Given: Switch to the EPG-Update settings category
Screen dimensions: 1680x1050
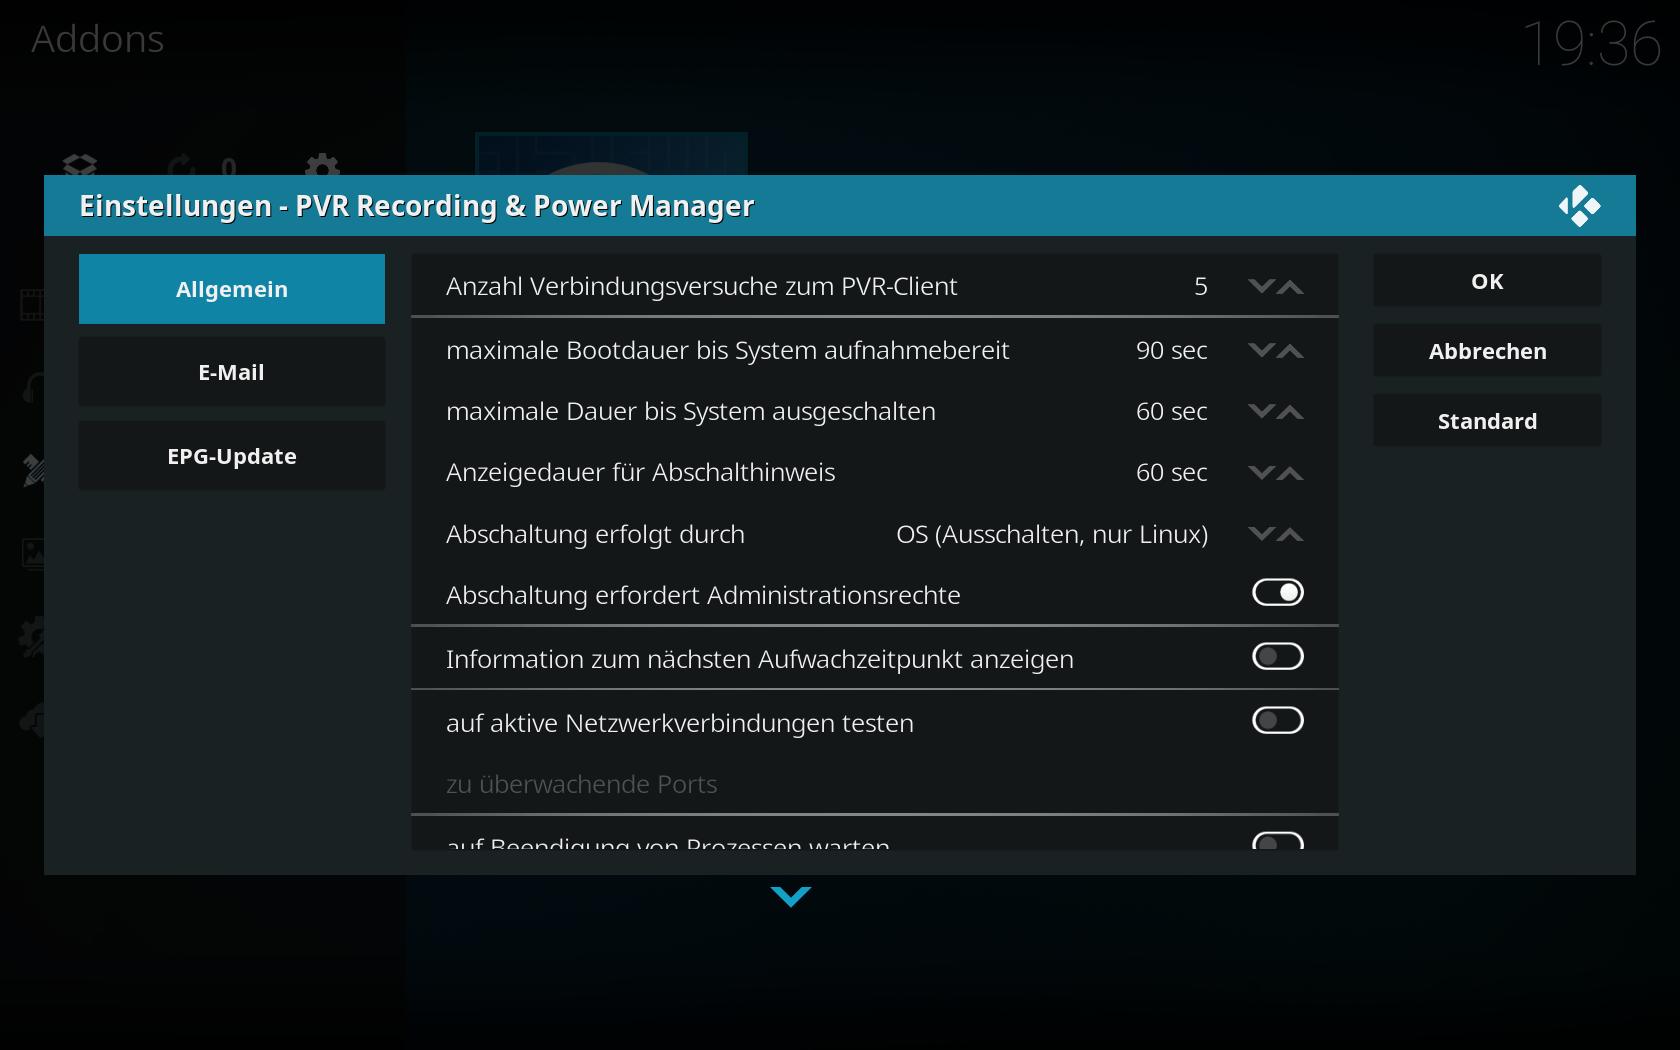Looking at the screenshot, I should pyautogui.click(x=232, y=456).
